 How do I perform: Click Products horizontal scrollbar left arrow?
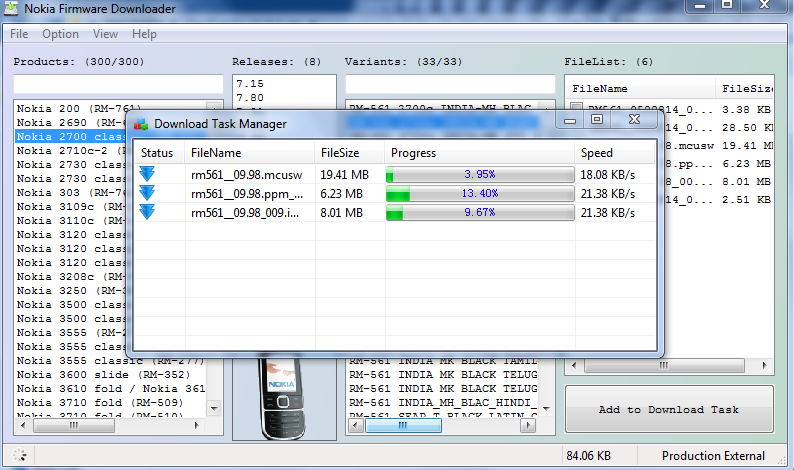click(x=23, y=425)
